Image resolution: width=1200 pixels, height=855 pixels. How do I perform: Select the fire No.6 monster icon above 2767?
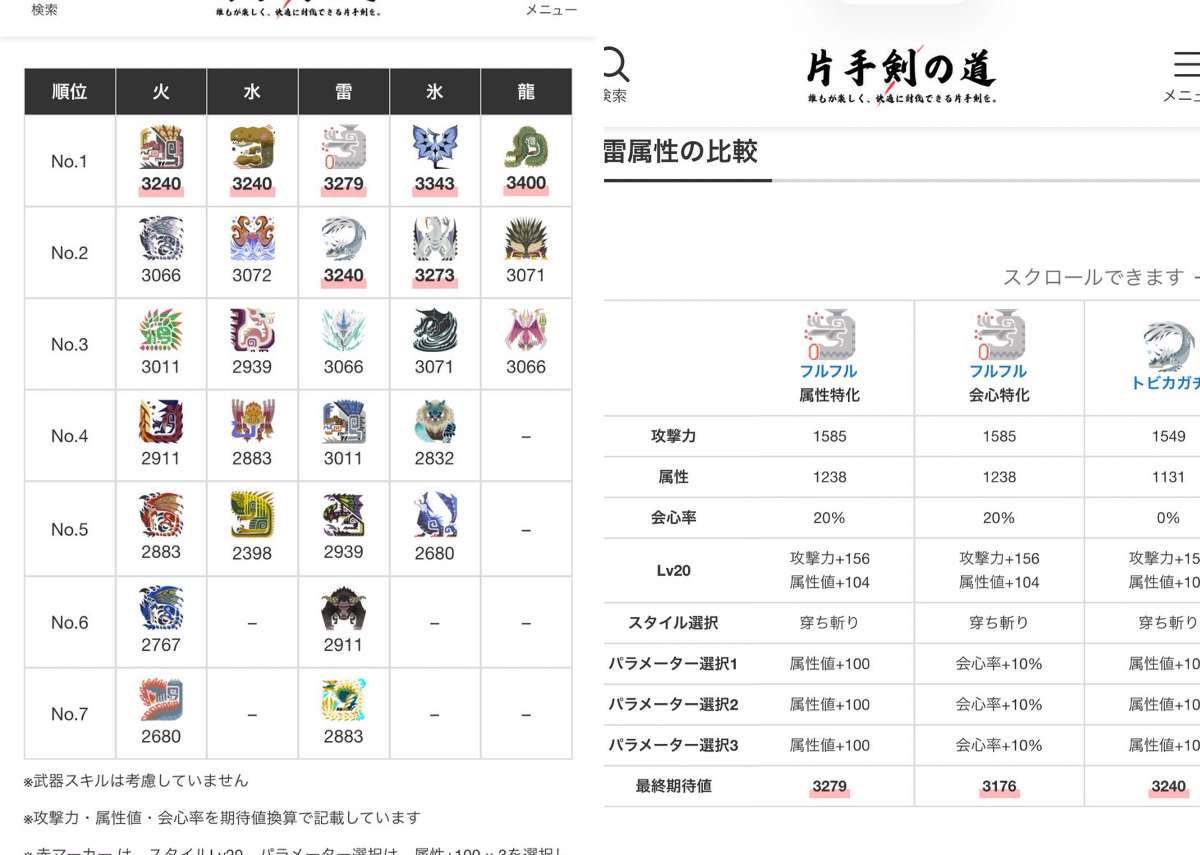161,609
